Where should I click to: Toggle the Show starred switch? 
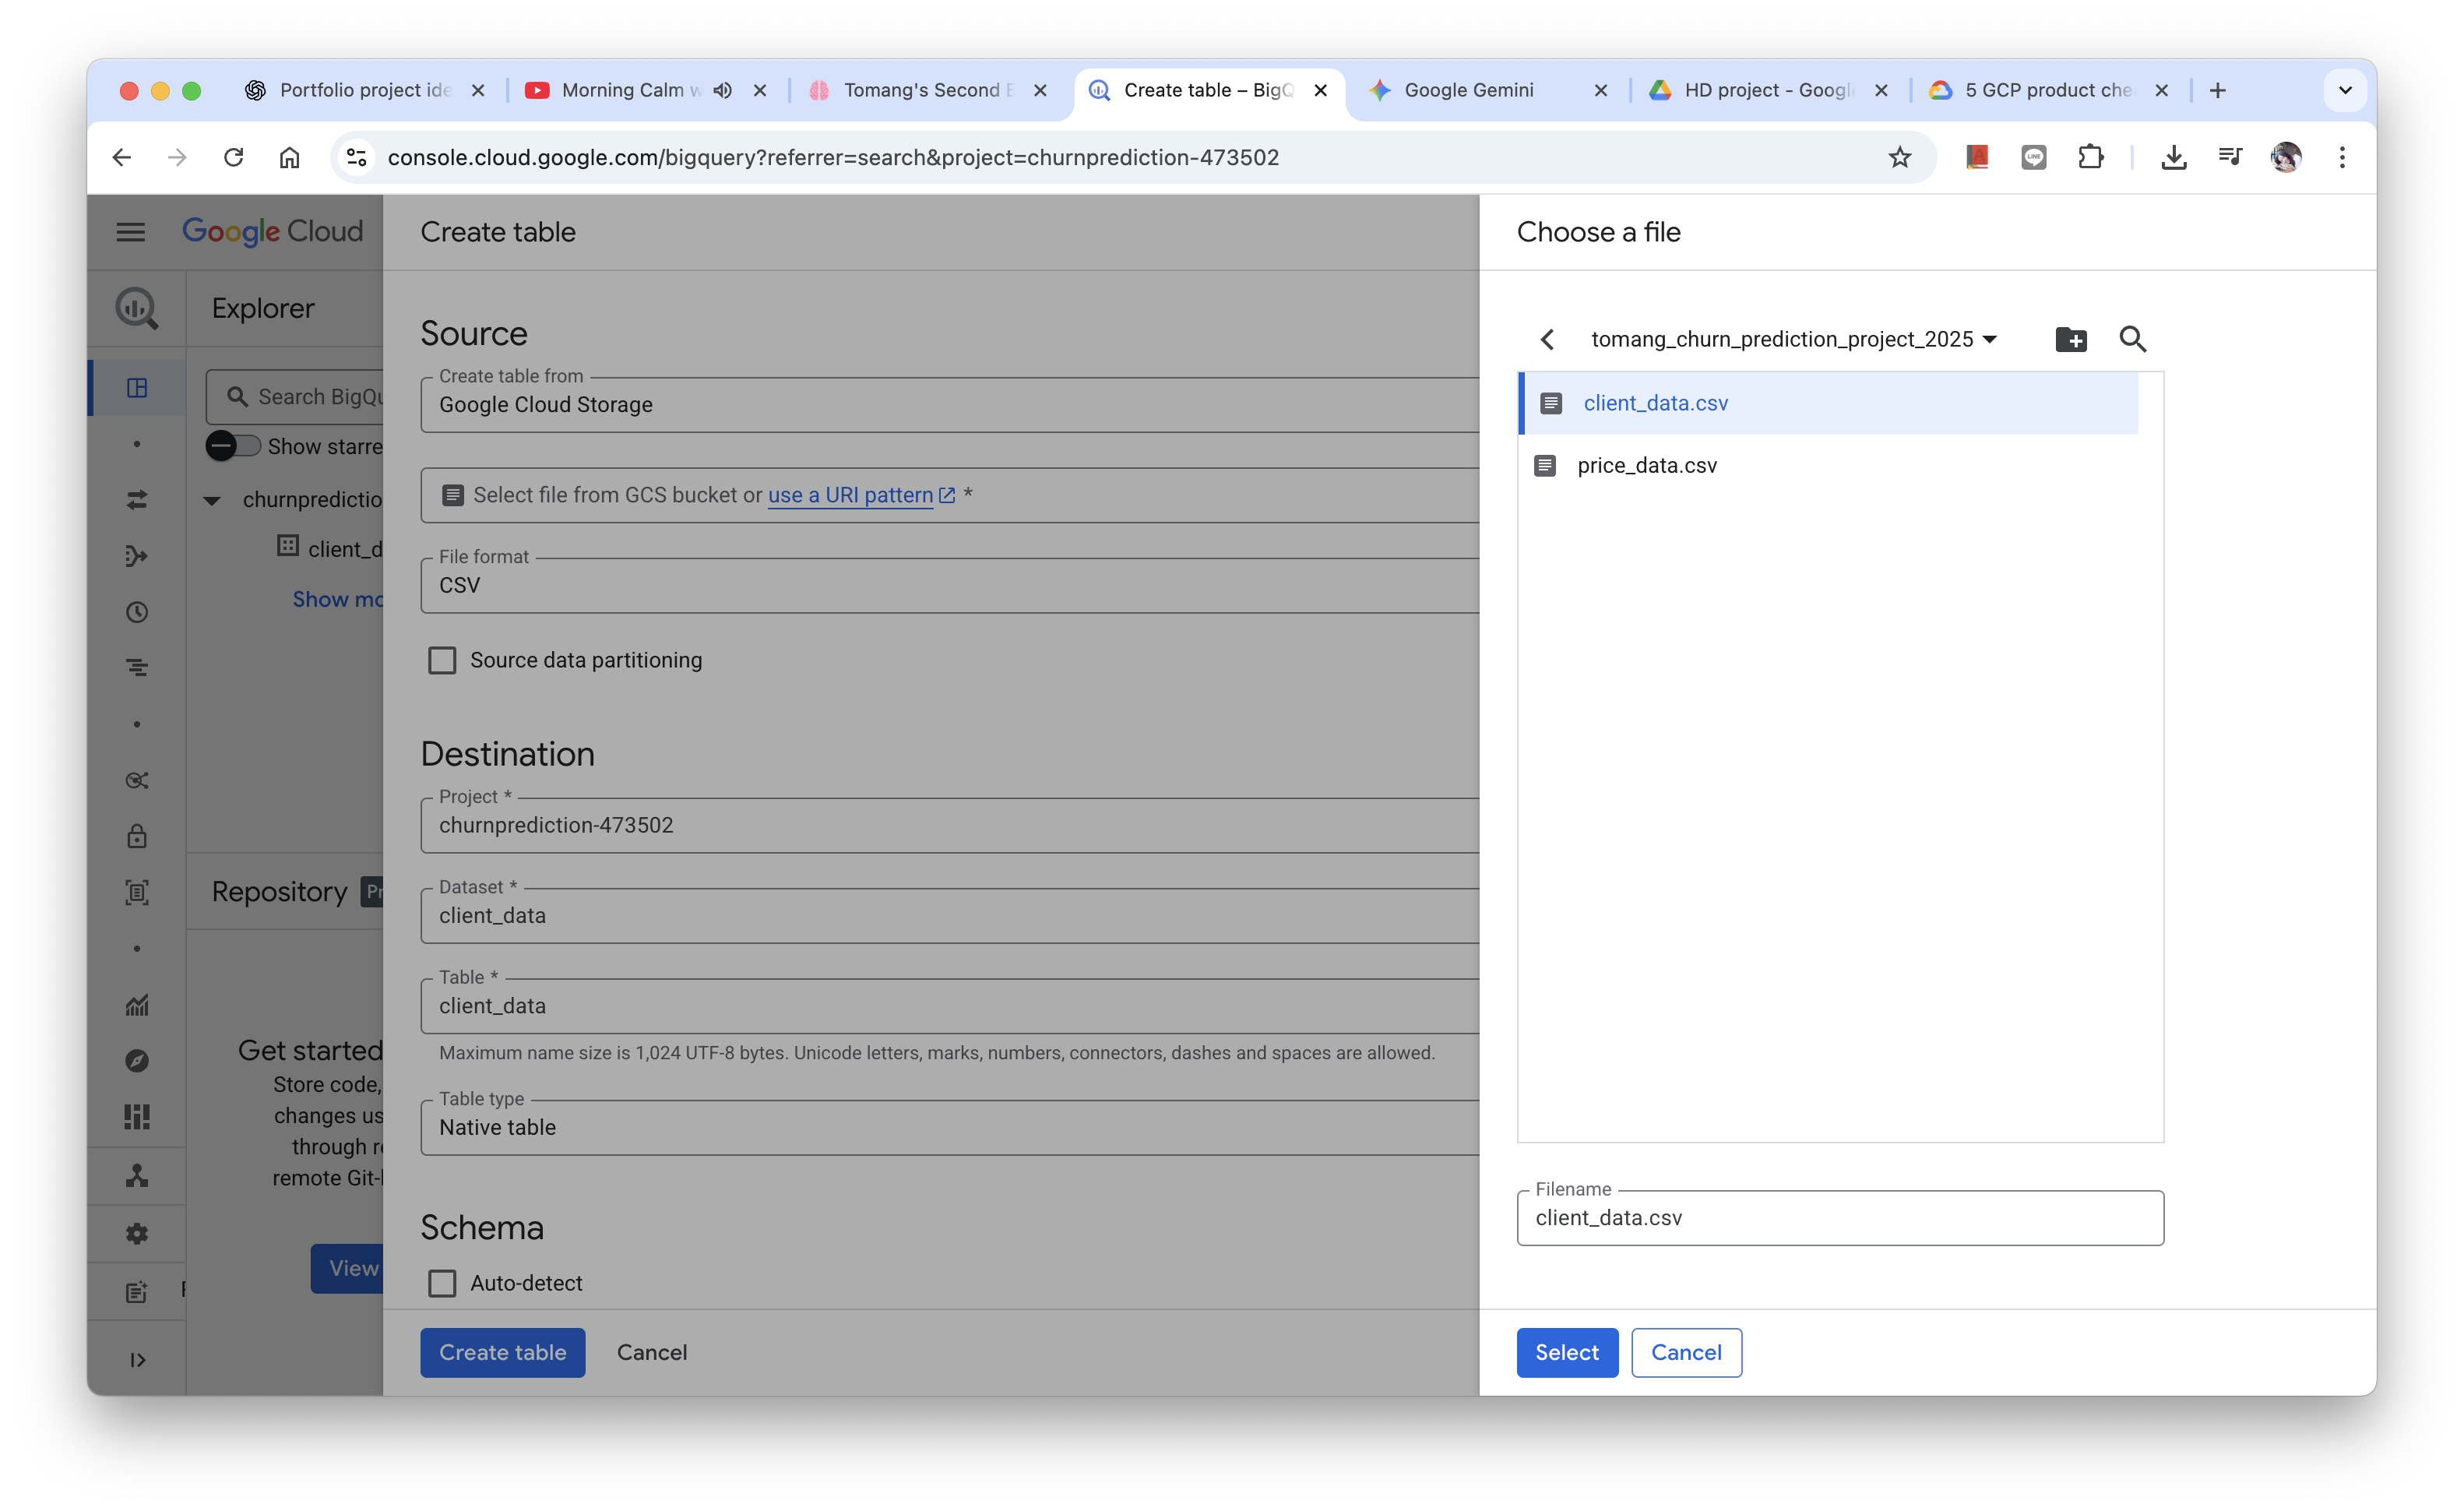point(232,446)
